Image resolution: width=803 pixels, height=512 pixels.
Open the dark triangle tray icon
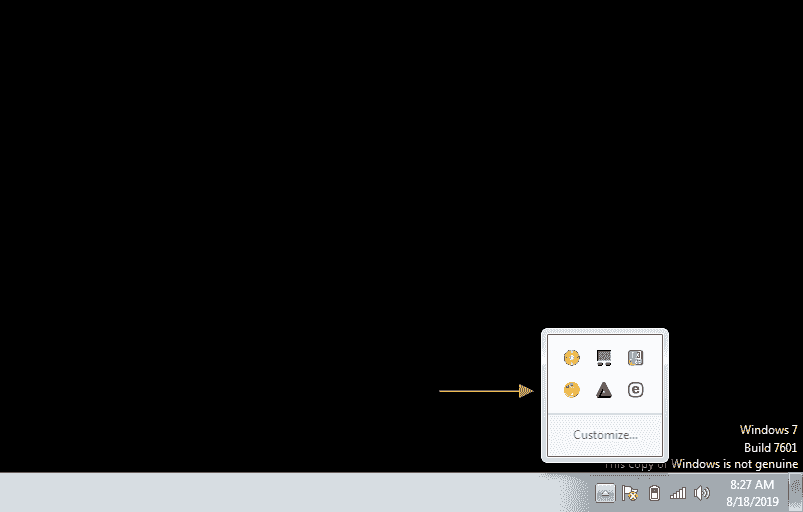(604, 390)
